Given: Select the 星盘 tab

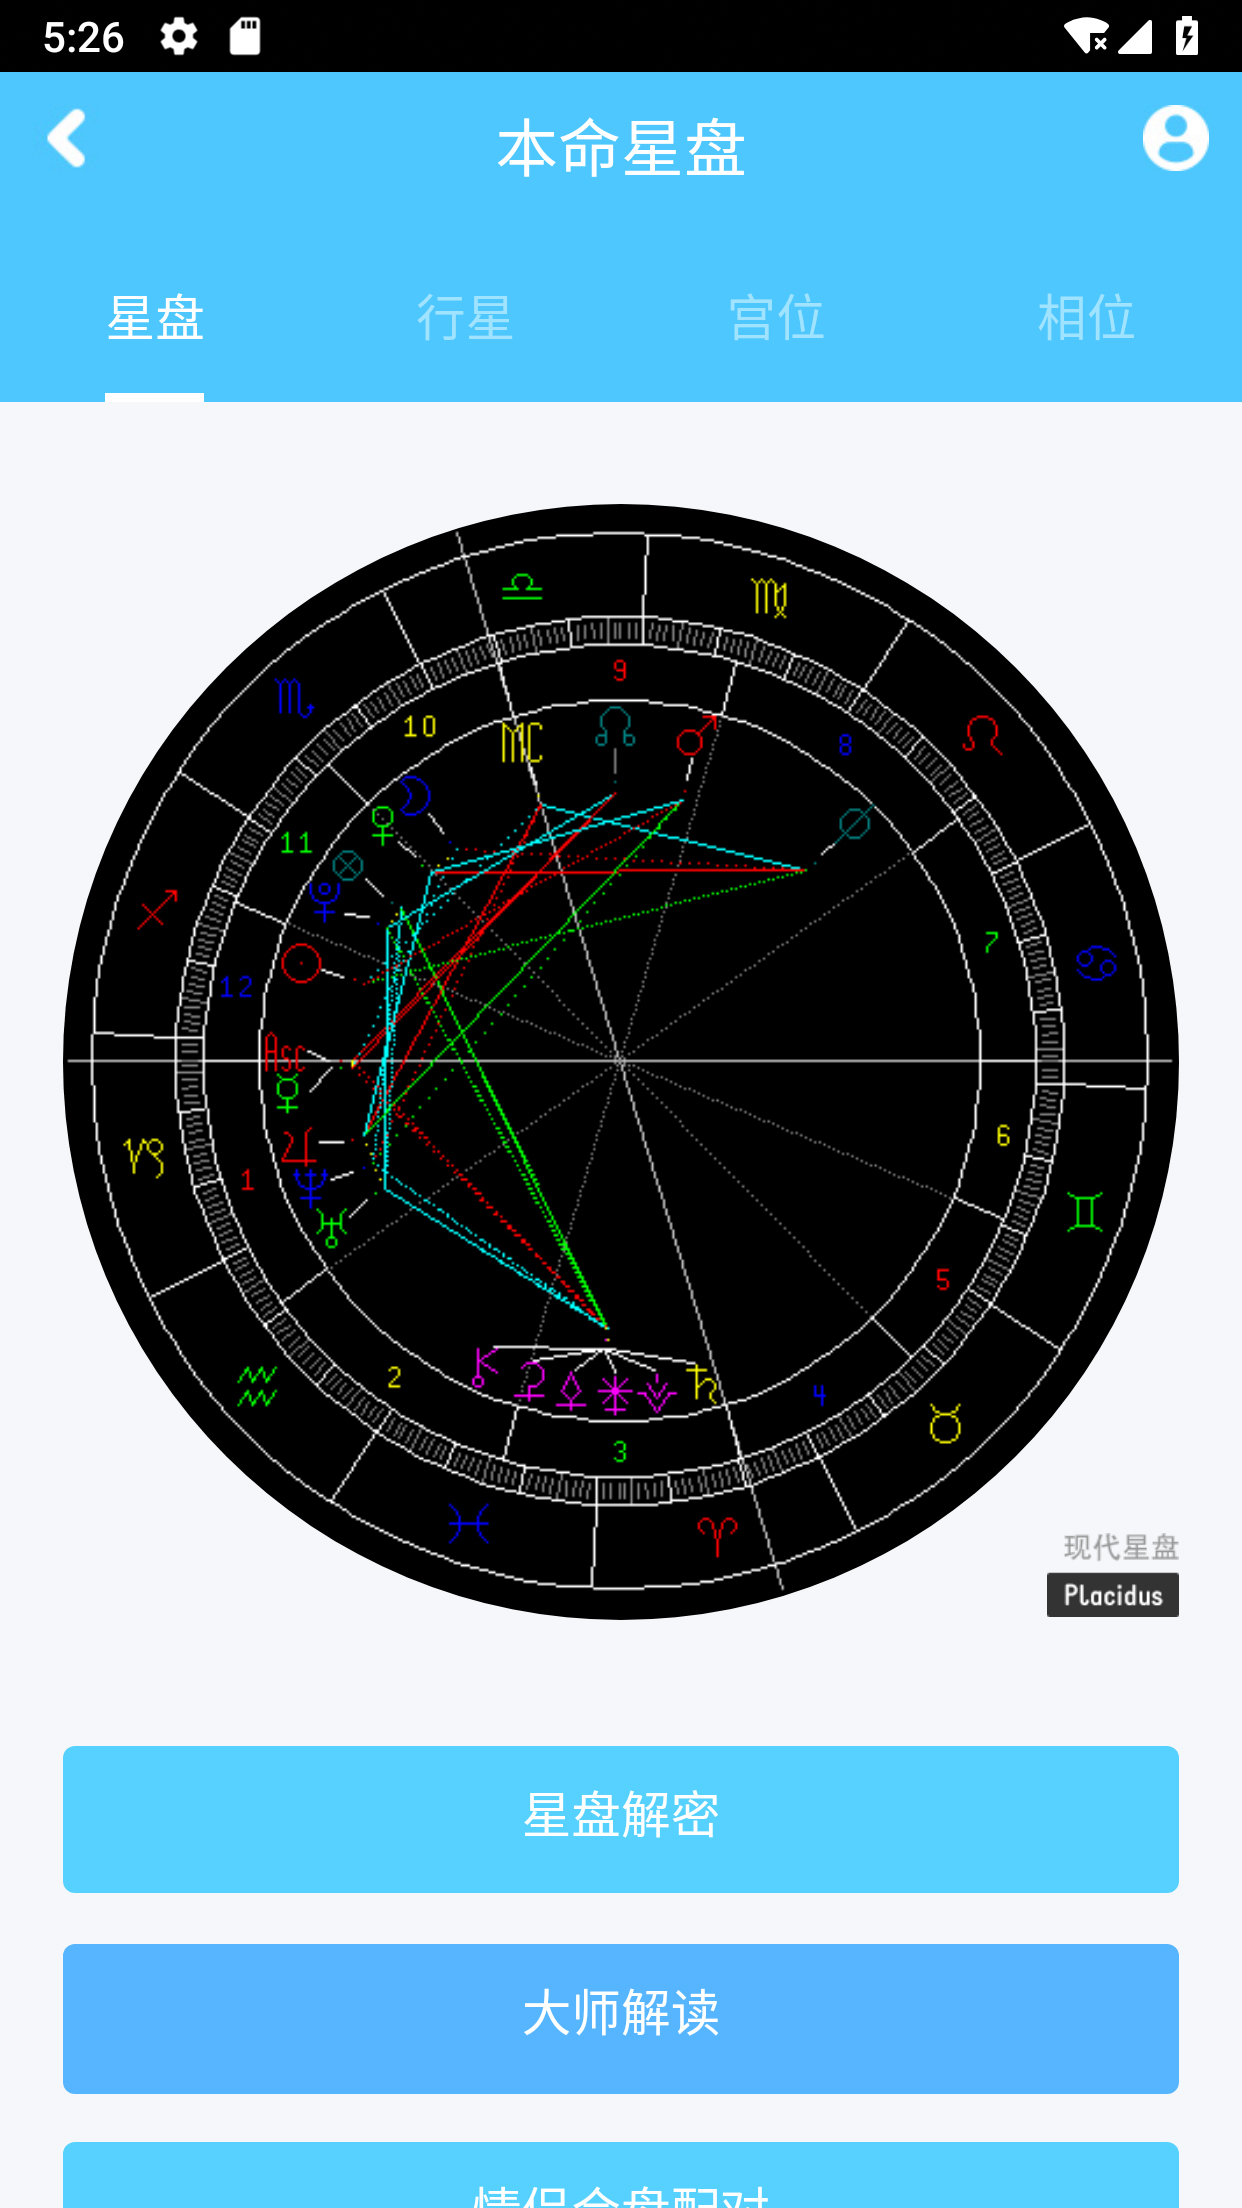Looking at the screenshot, I should 155,318.
